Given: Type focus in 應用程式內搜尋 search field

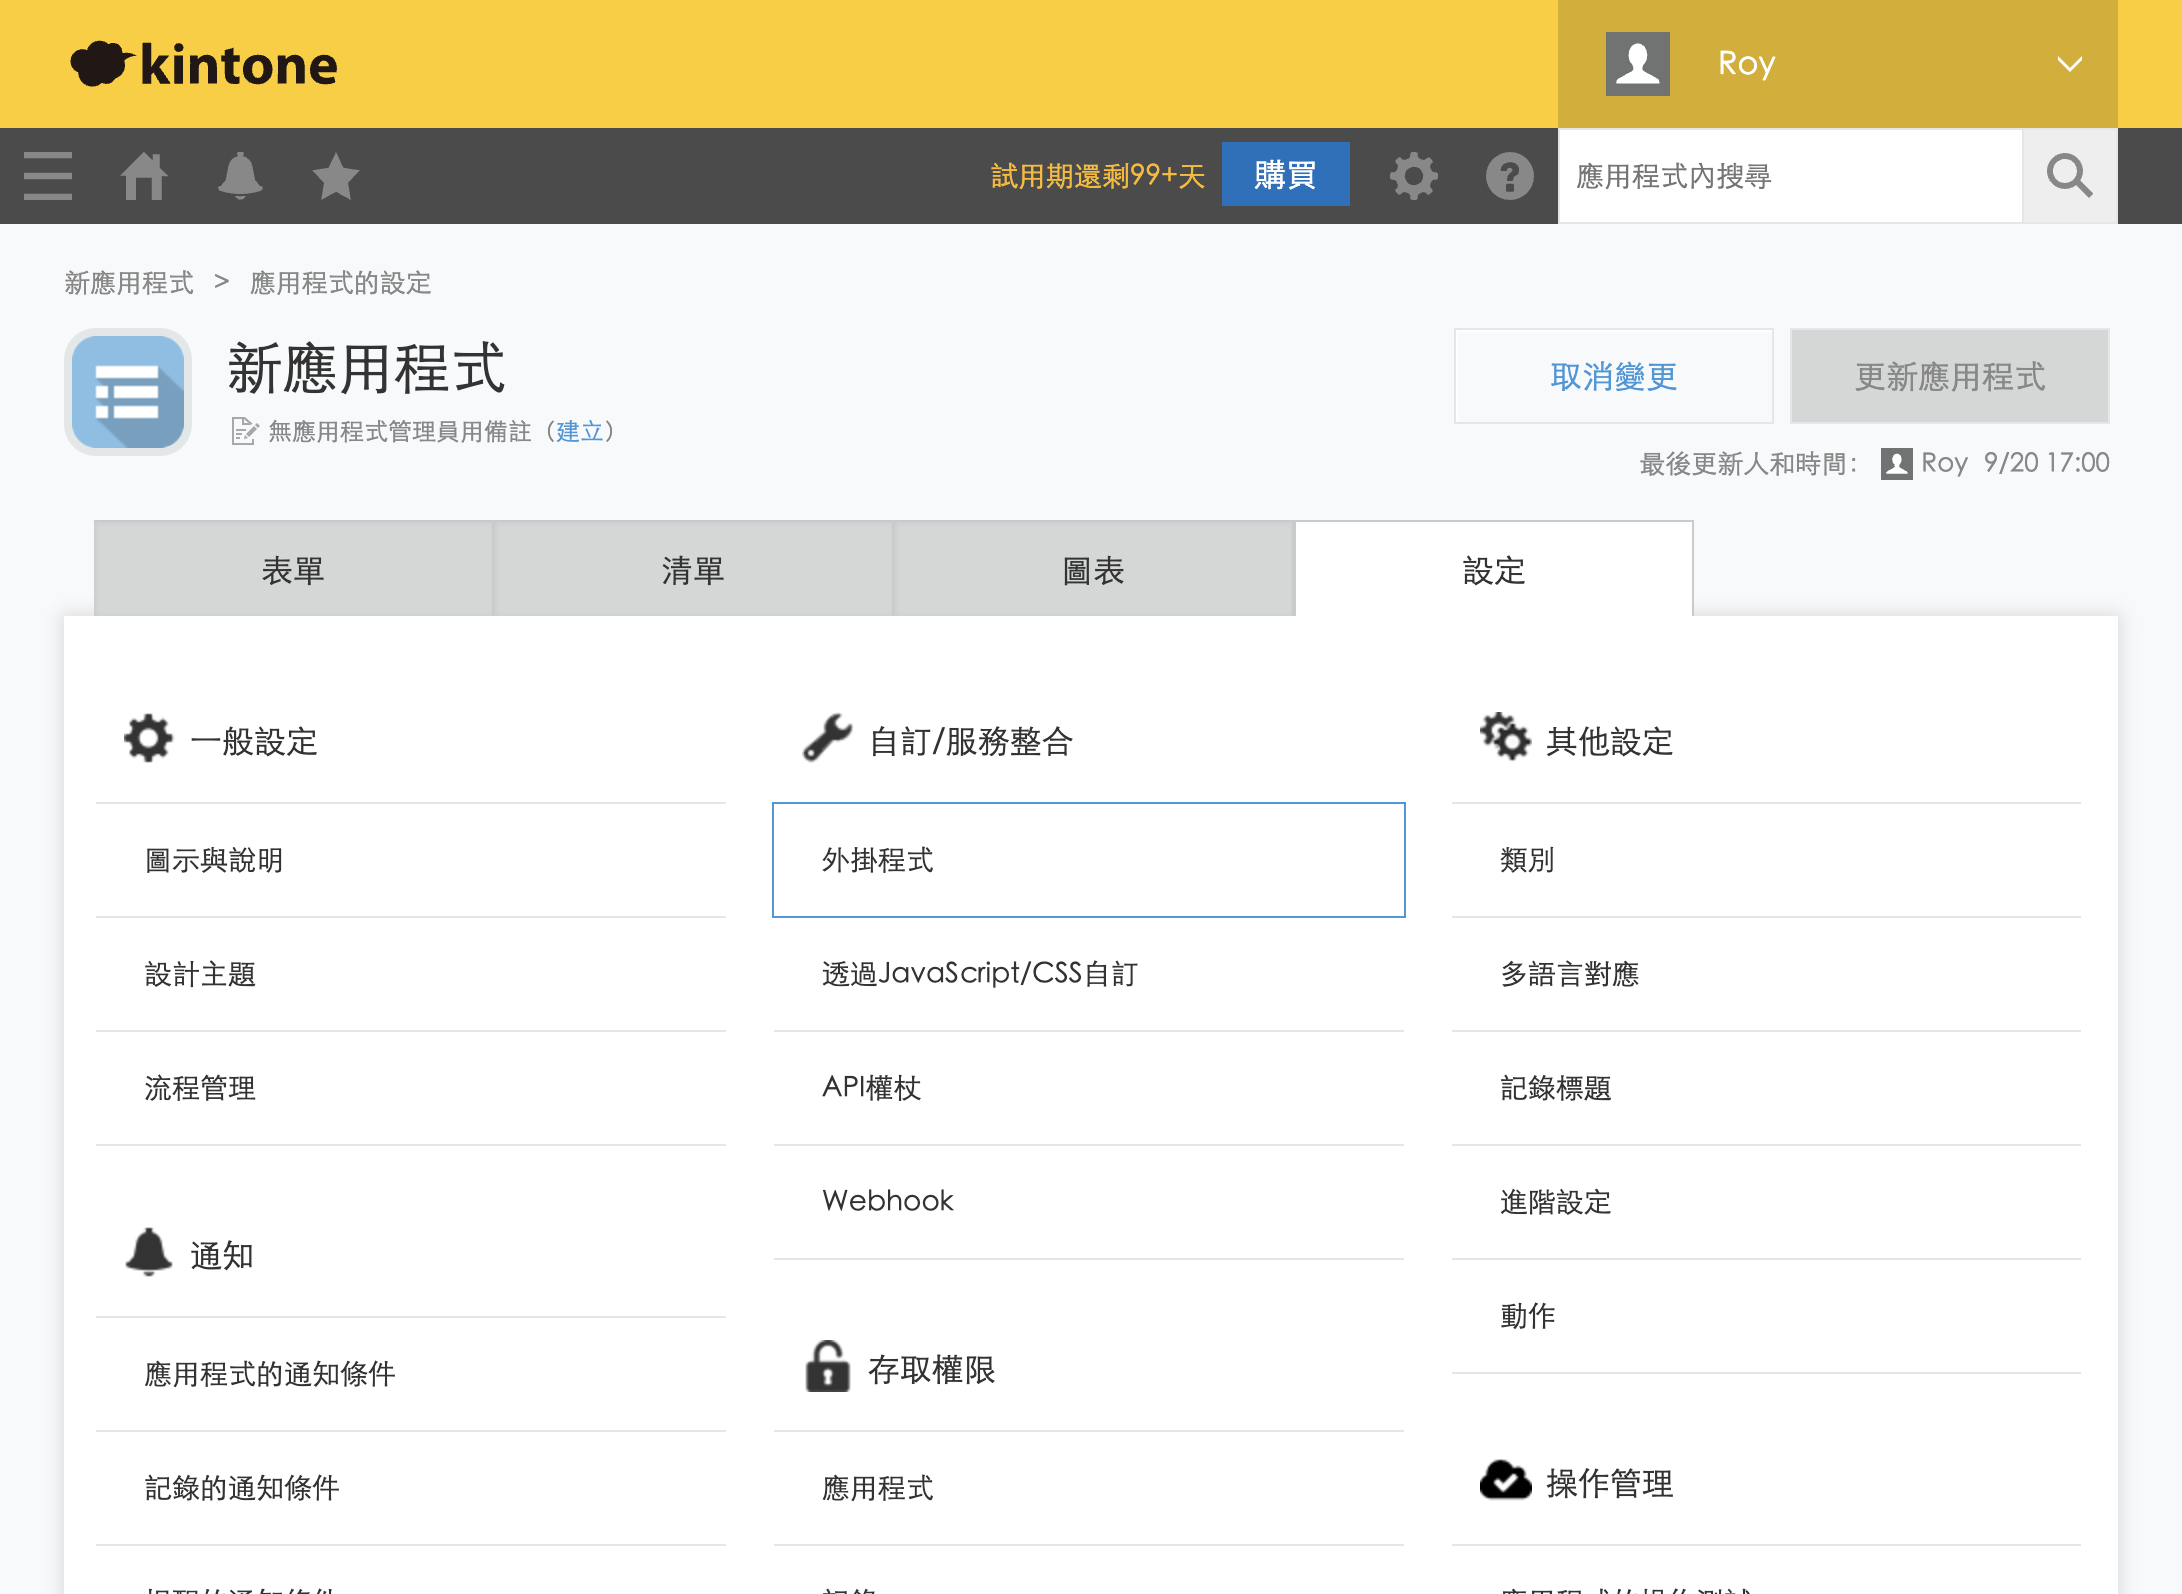Looking at the screenshot, I should coord(1790,176).
